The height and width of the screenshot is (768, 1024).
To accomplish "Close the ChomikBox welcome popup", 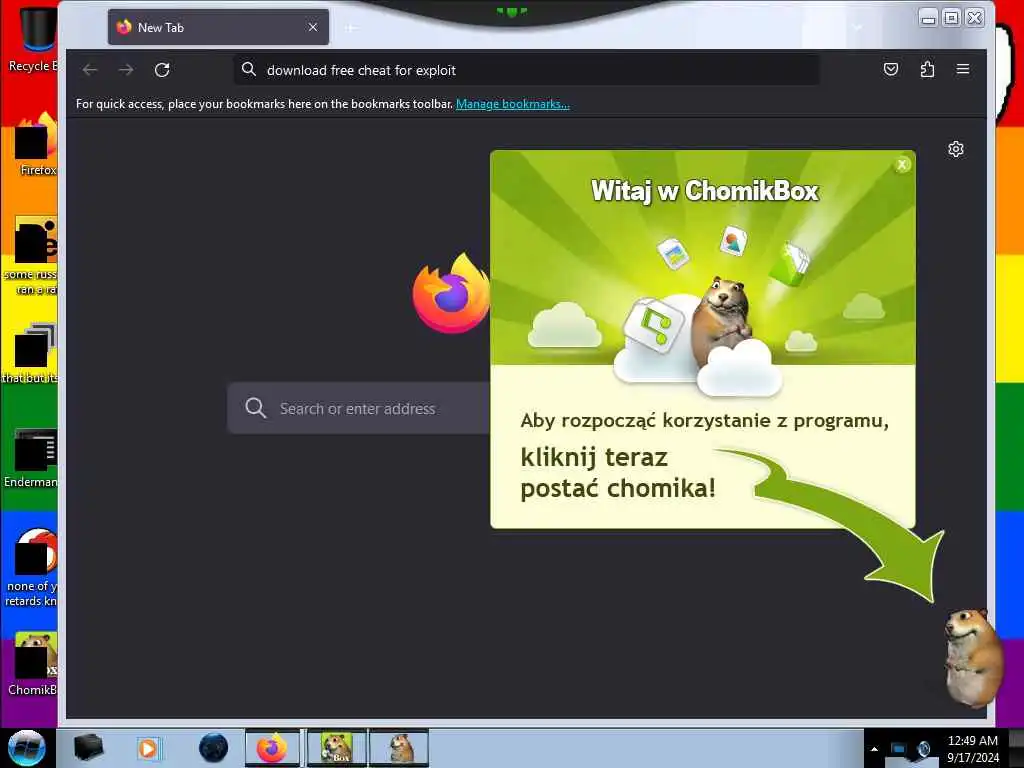I will [902, 165].
